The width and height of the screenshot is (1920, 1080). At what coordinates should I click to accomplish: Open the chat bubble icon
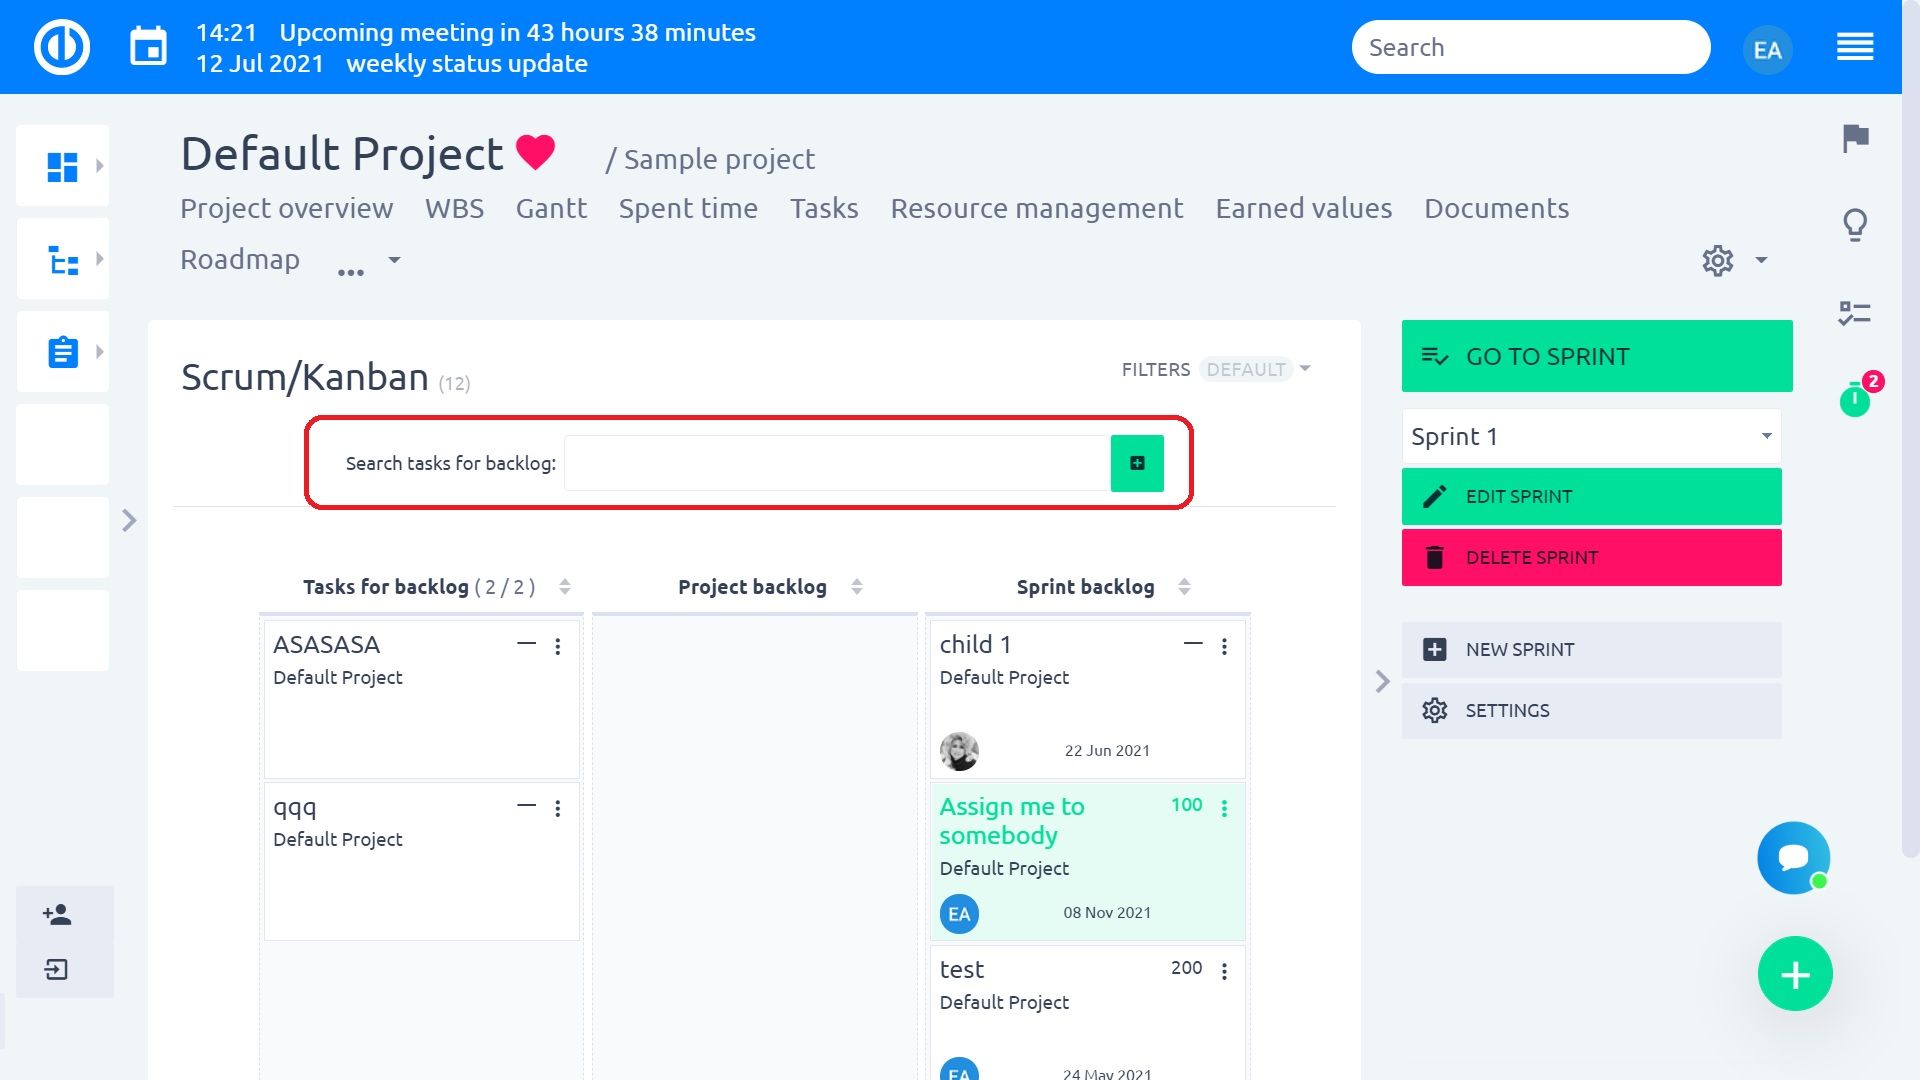coord(1794,858)
